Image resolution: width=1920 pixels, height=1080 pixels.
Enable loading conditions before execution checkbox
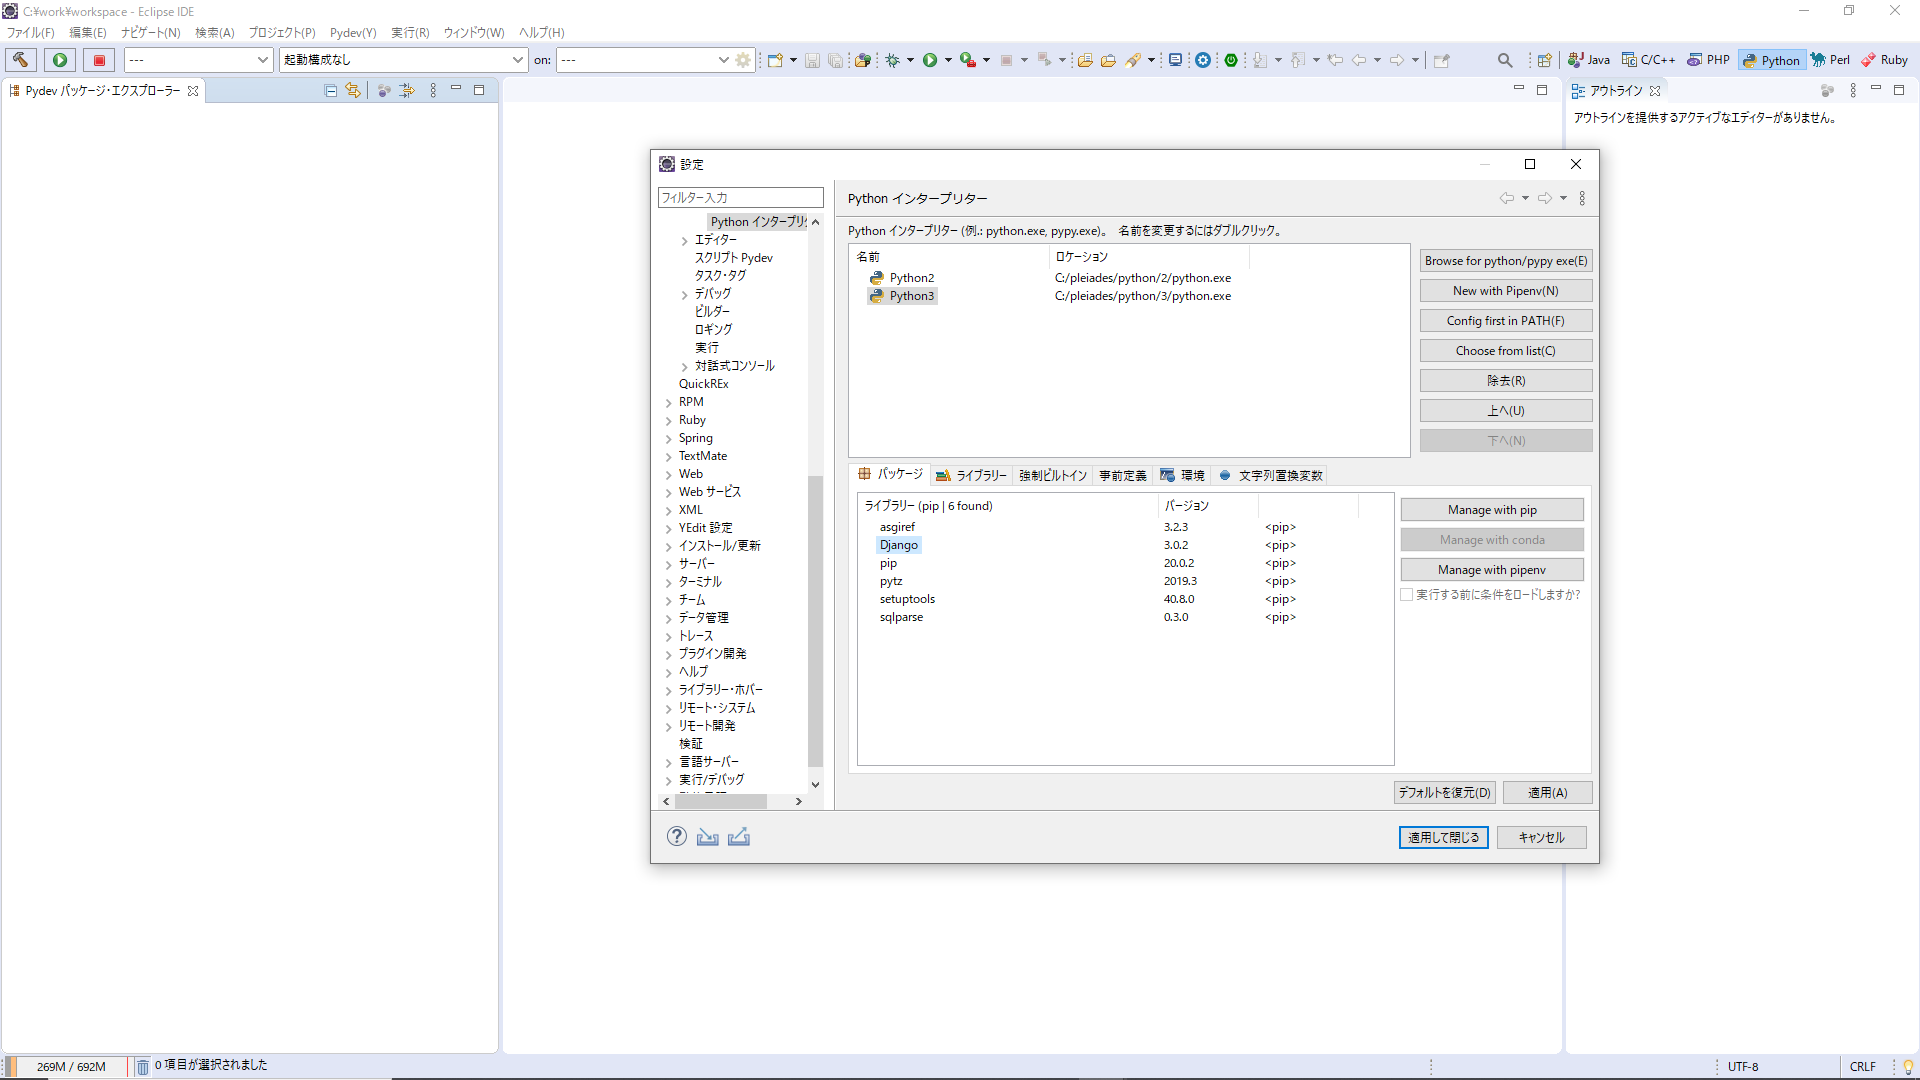click(x=1407, y=594)
